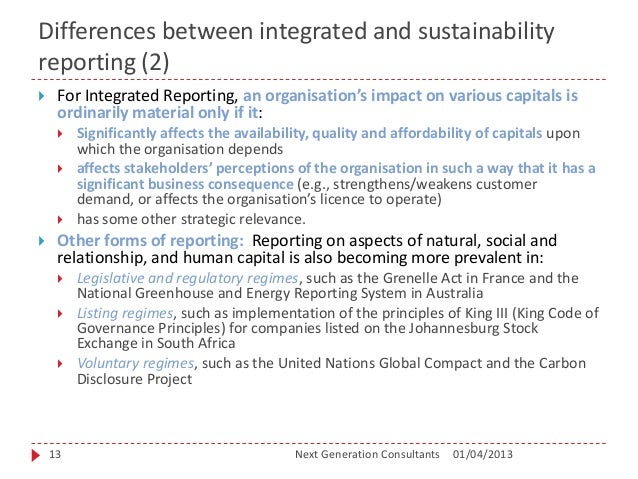
Task: Click the highlighted text 'Voluntary regimes'
Action: point(135,363)
